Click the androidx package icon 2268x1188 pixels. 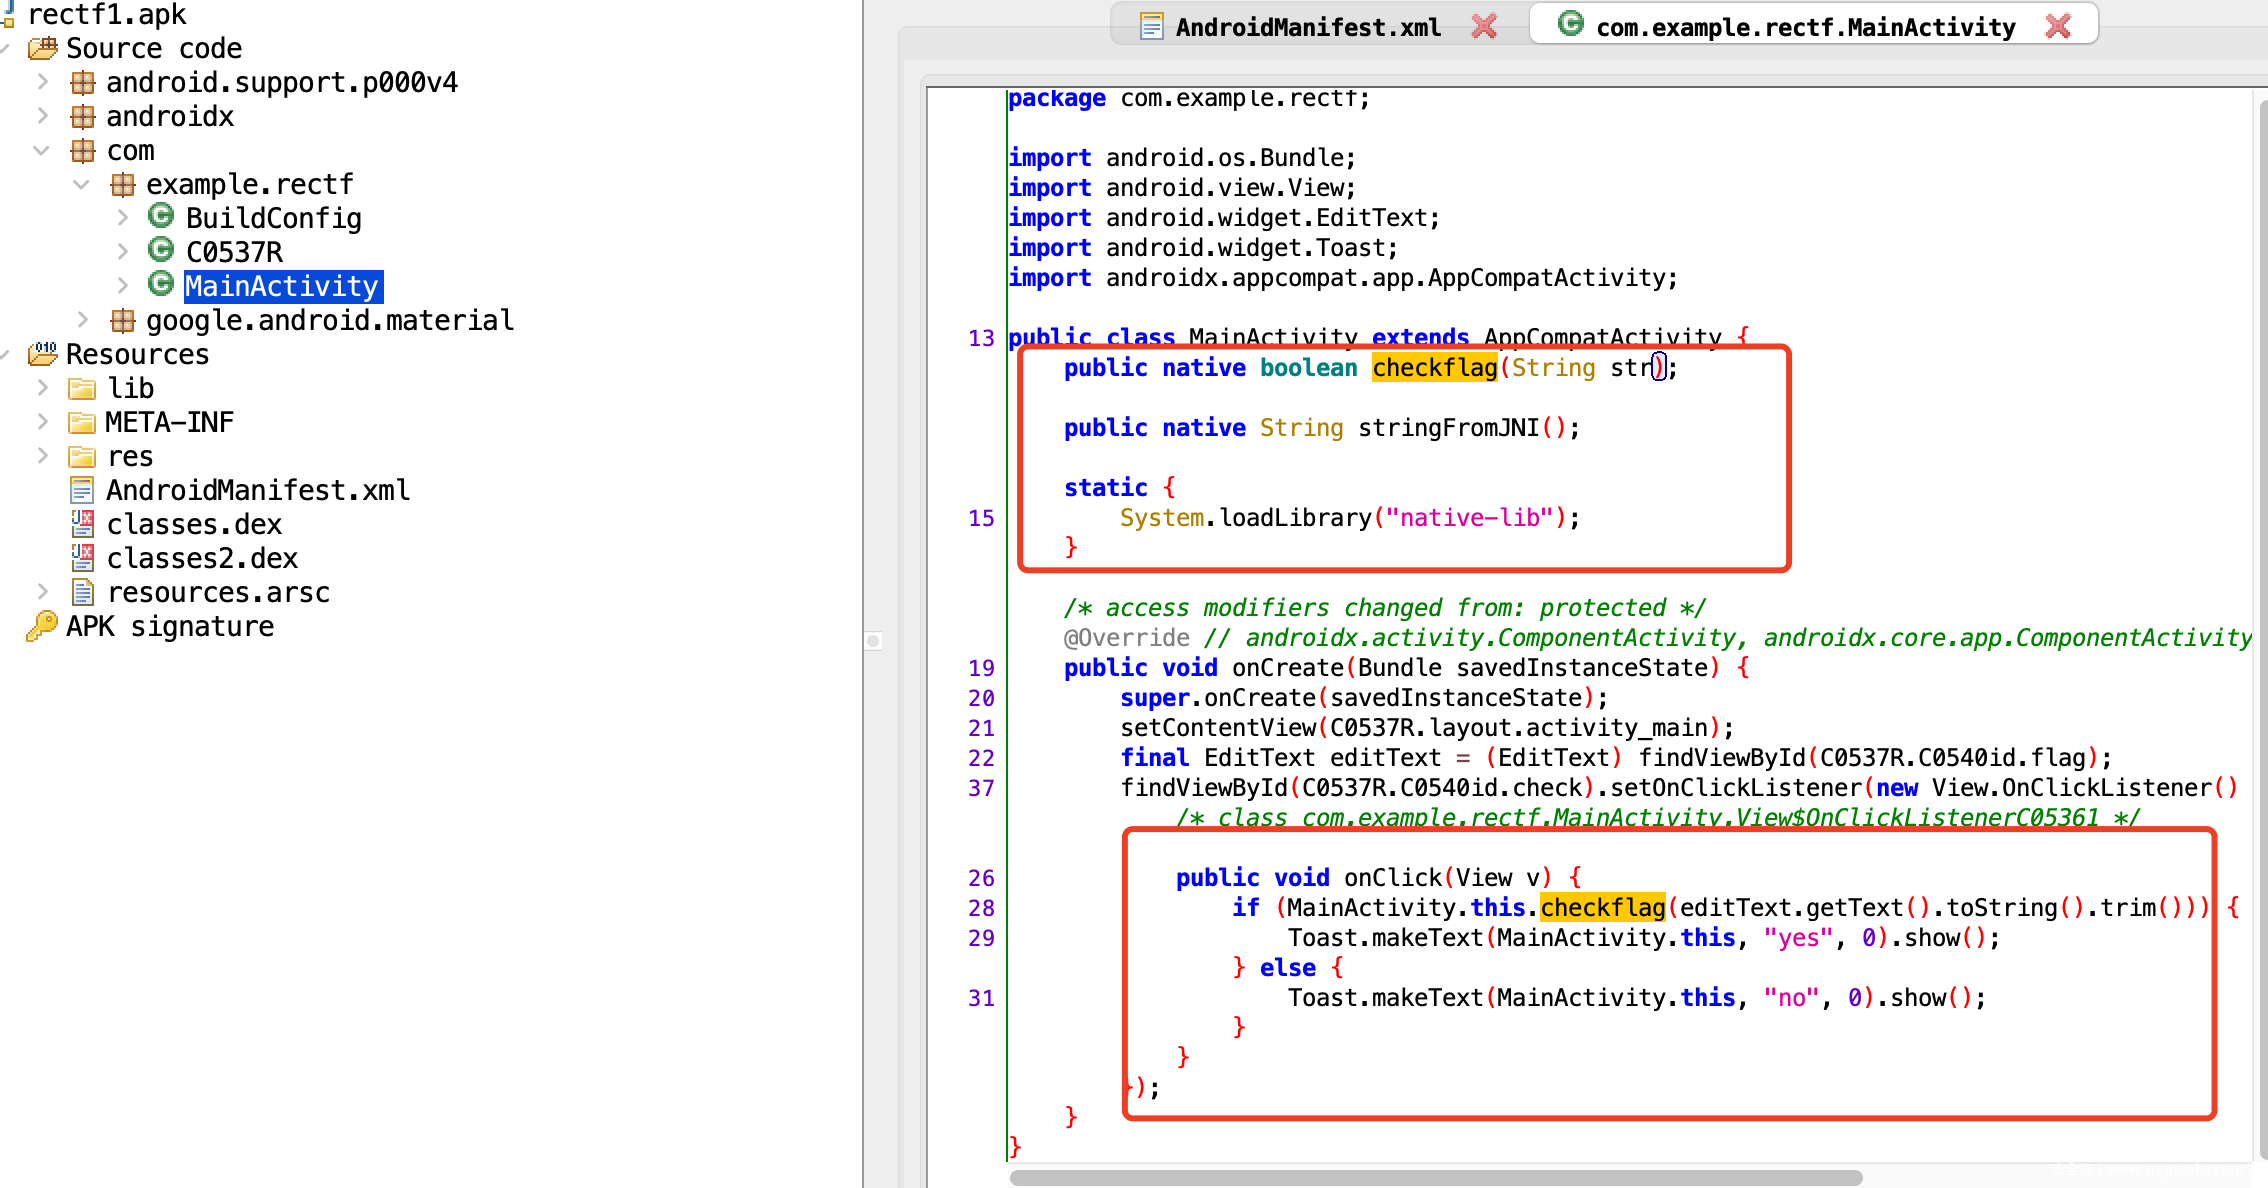pyautogui.click(x=83, y=116)
